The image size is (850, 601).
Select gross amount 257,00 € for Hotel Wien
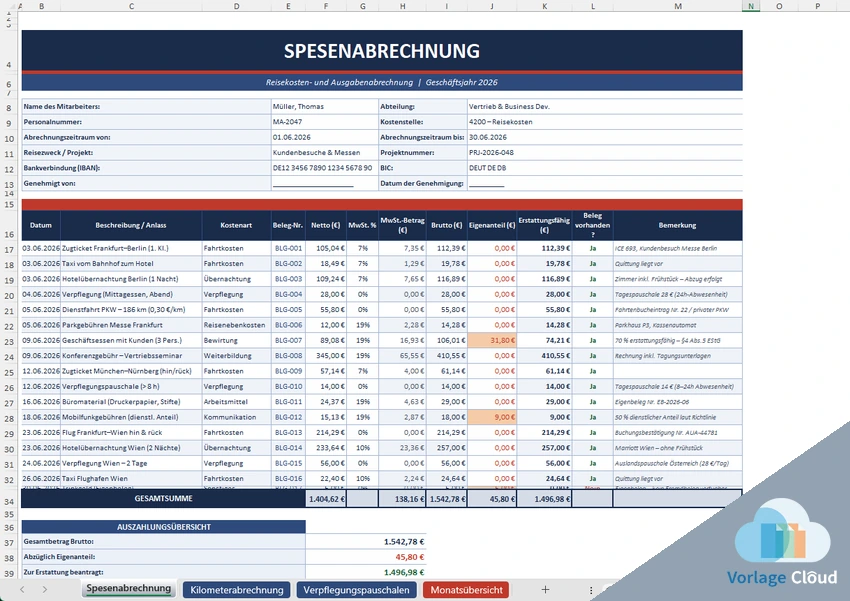(447, 448)
